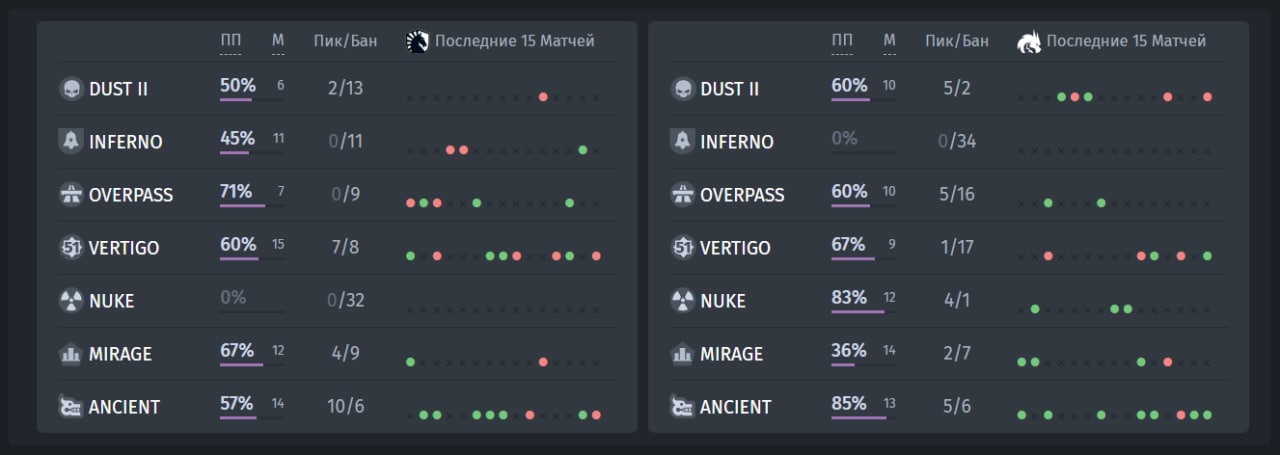Click the Dust II map icon in left panel
Screen dimensions: 1280x455
(x=70, y=89)
